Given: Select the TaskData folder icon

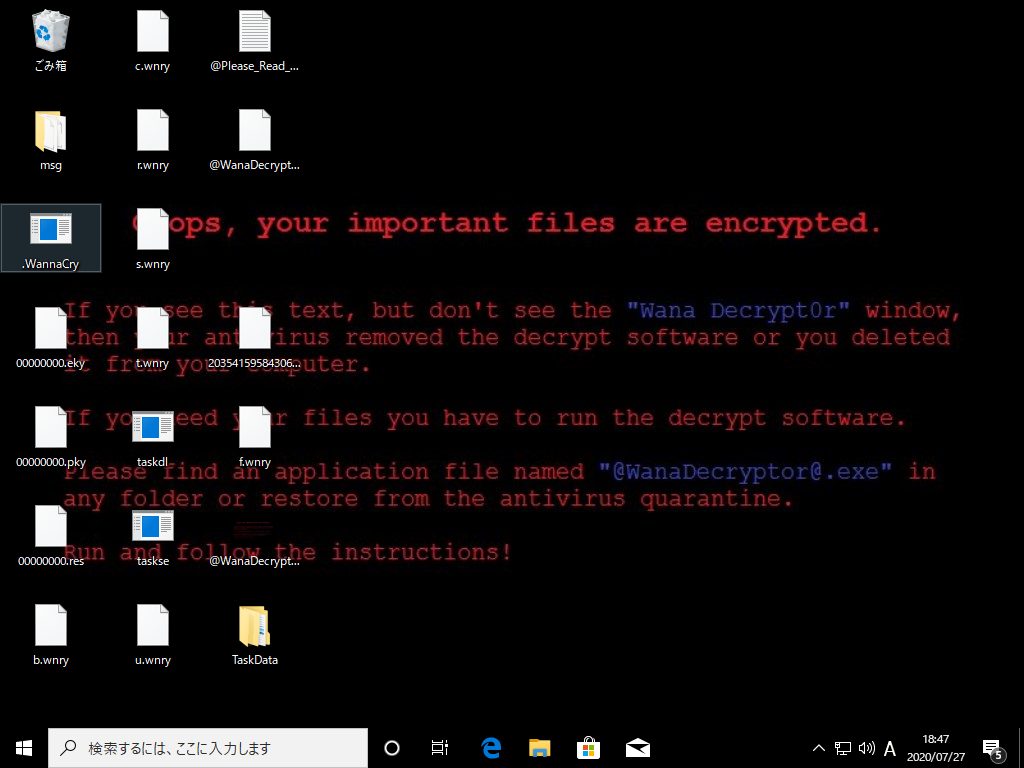Looking at the screenshot, I should [255, 626].
